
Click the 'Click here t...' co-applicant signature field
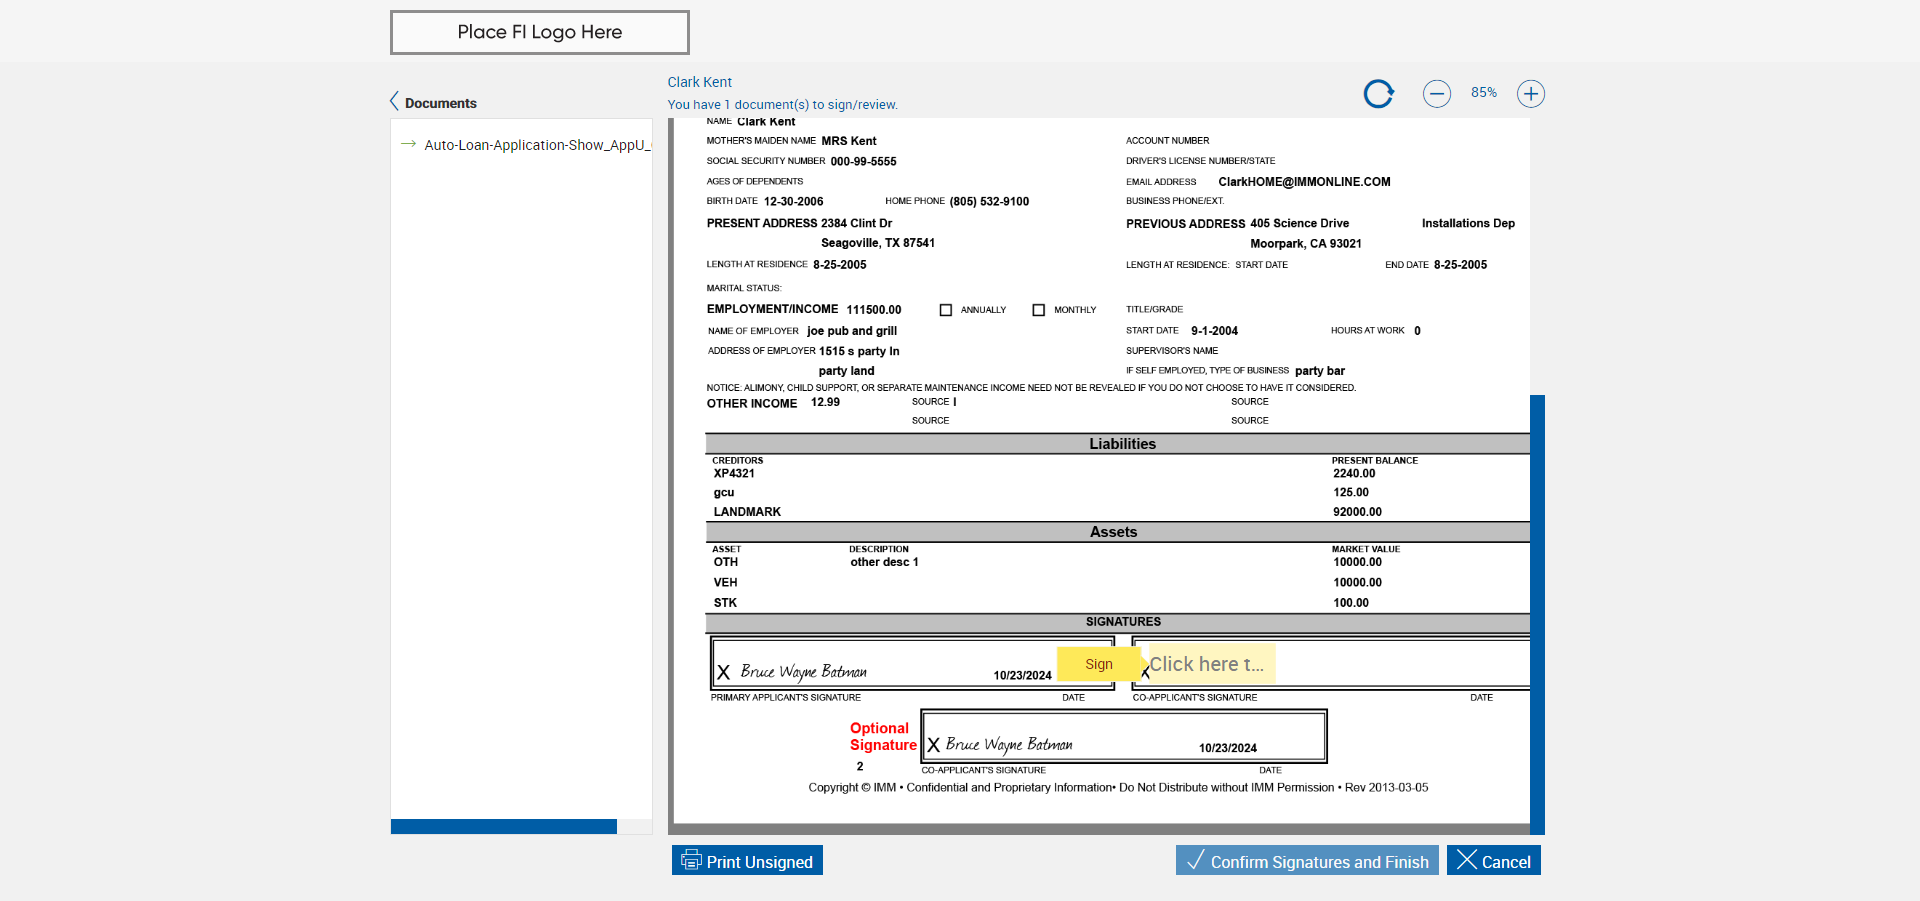click(x=1211, y=664)
